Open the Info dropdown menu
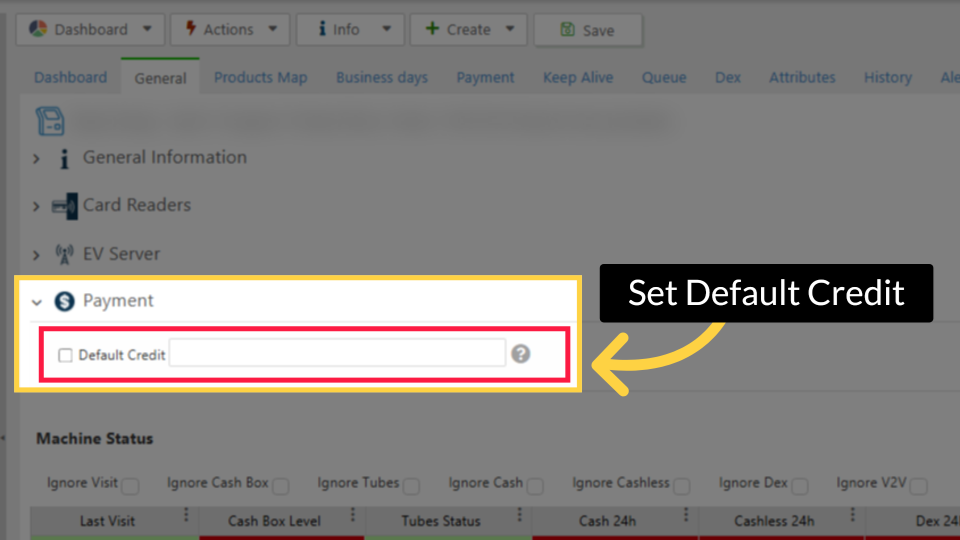Image resolution: width=960 pixels, height=540 pixels. [350, 29]
